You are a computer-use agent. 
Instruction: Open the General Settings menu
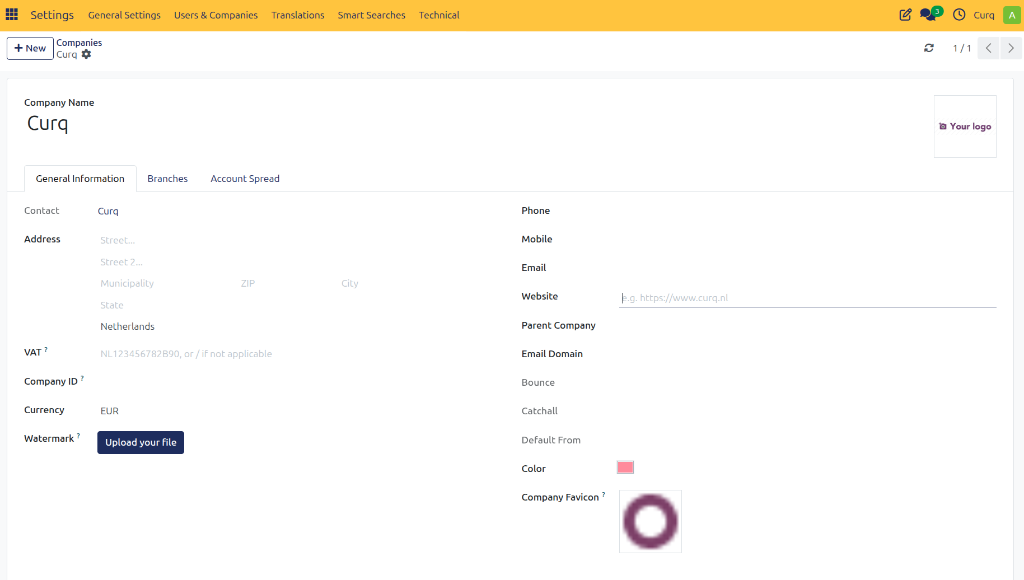(124, 15)
